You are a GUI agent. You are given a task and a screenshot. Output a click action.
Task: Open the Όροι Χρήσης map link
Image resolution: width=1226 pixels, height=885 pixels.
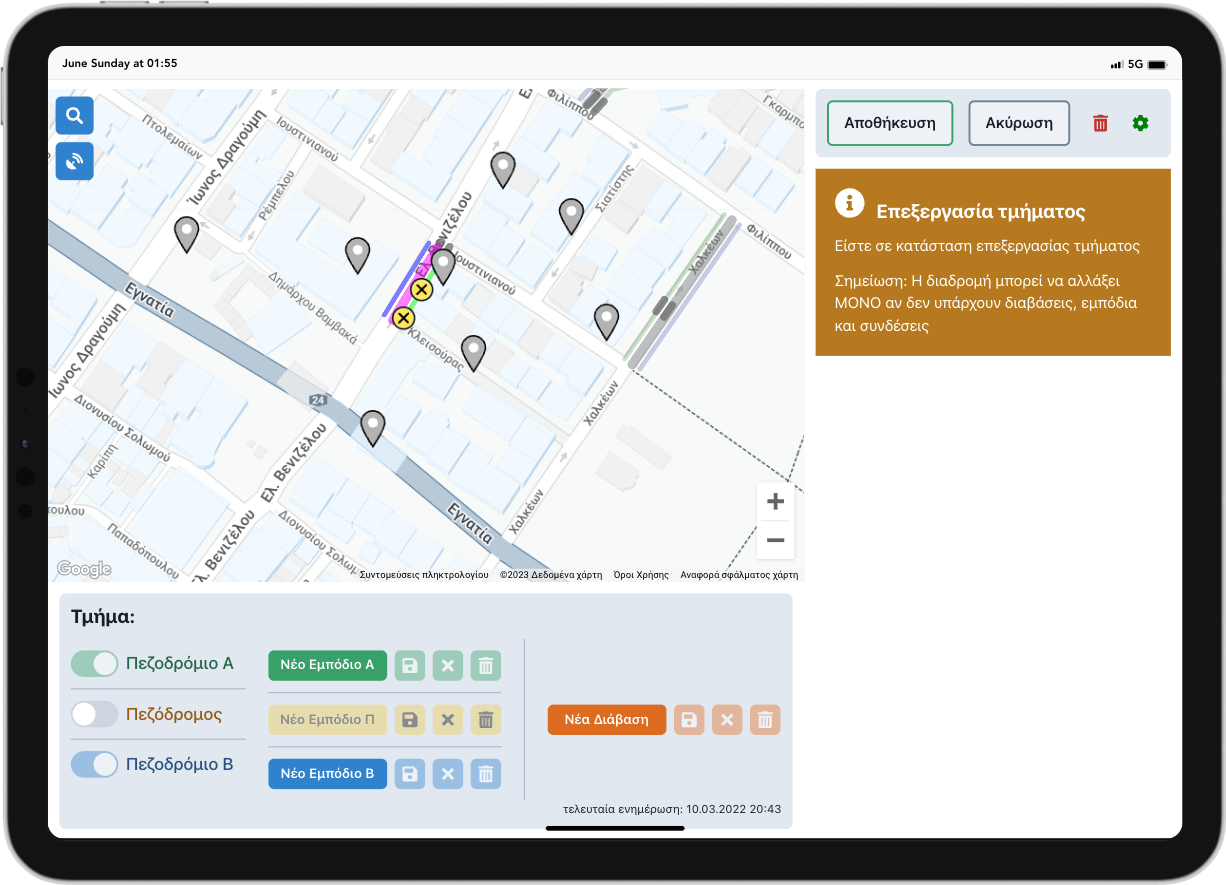pyautogui.click(x=641, y=575)
